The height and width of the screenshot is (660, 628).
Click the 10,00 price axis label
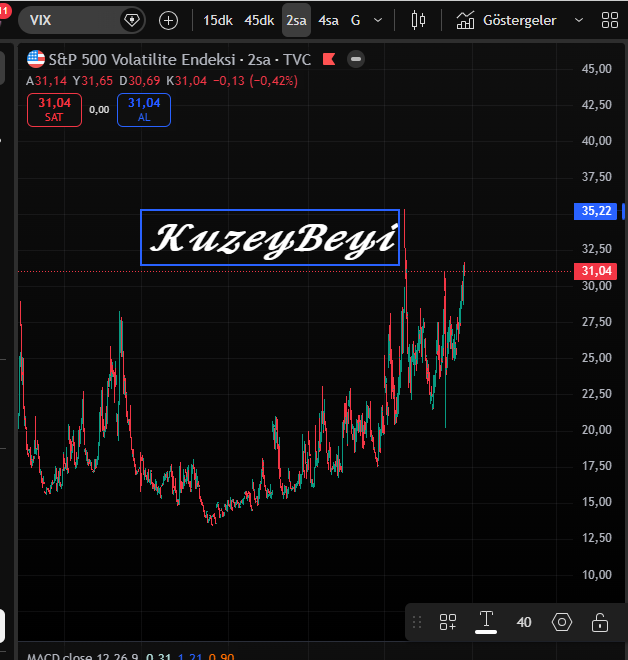click(x=596, y=575)
